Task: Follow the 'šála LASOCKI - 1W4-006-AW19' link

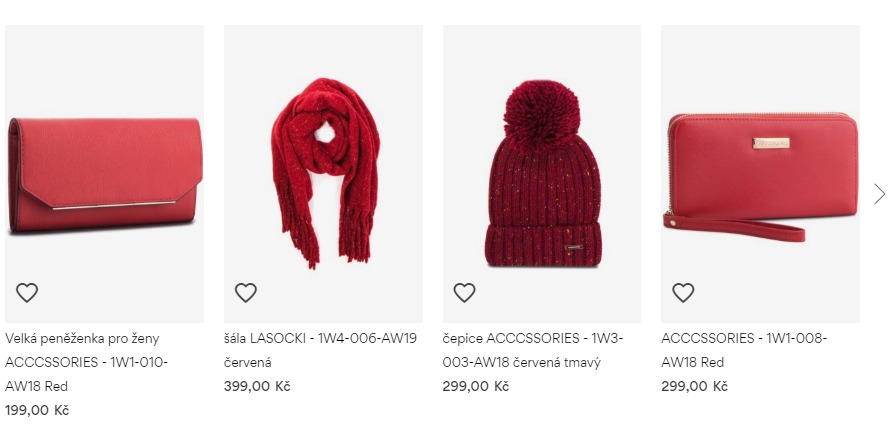Action: [321, 339]
